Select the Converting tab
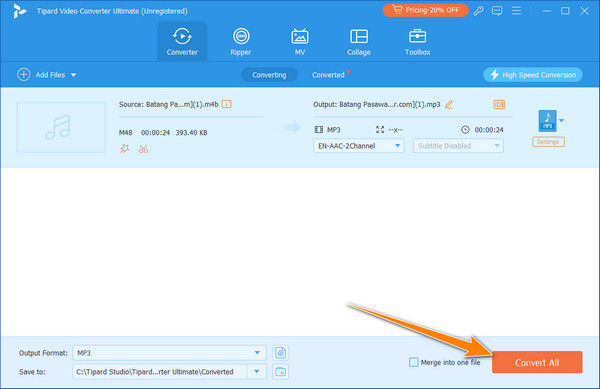Screen dimensions: 600x389 pos(269,75)
